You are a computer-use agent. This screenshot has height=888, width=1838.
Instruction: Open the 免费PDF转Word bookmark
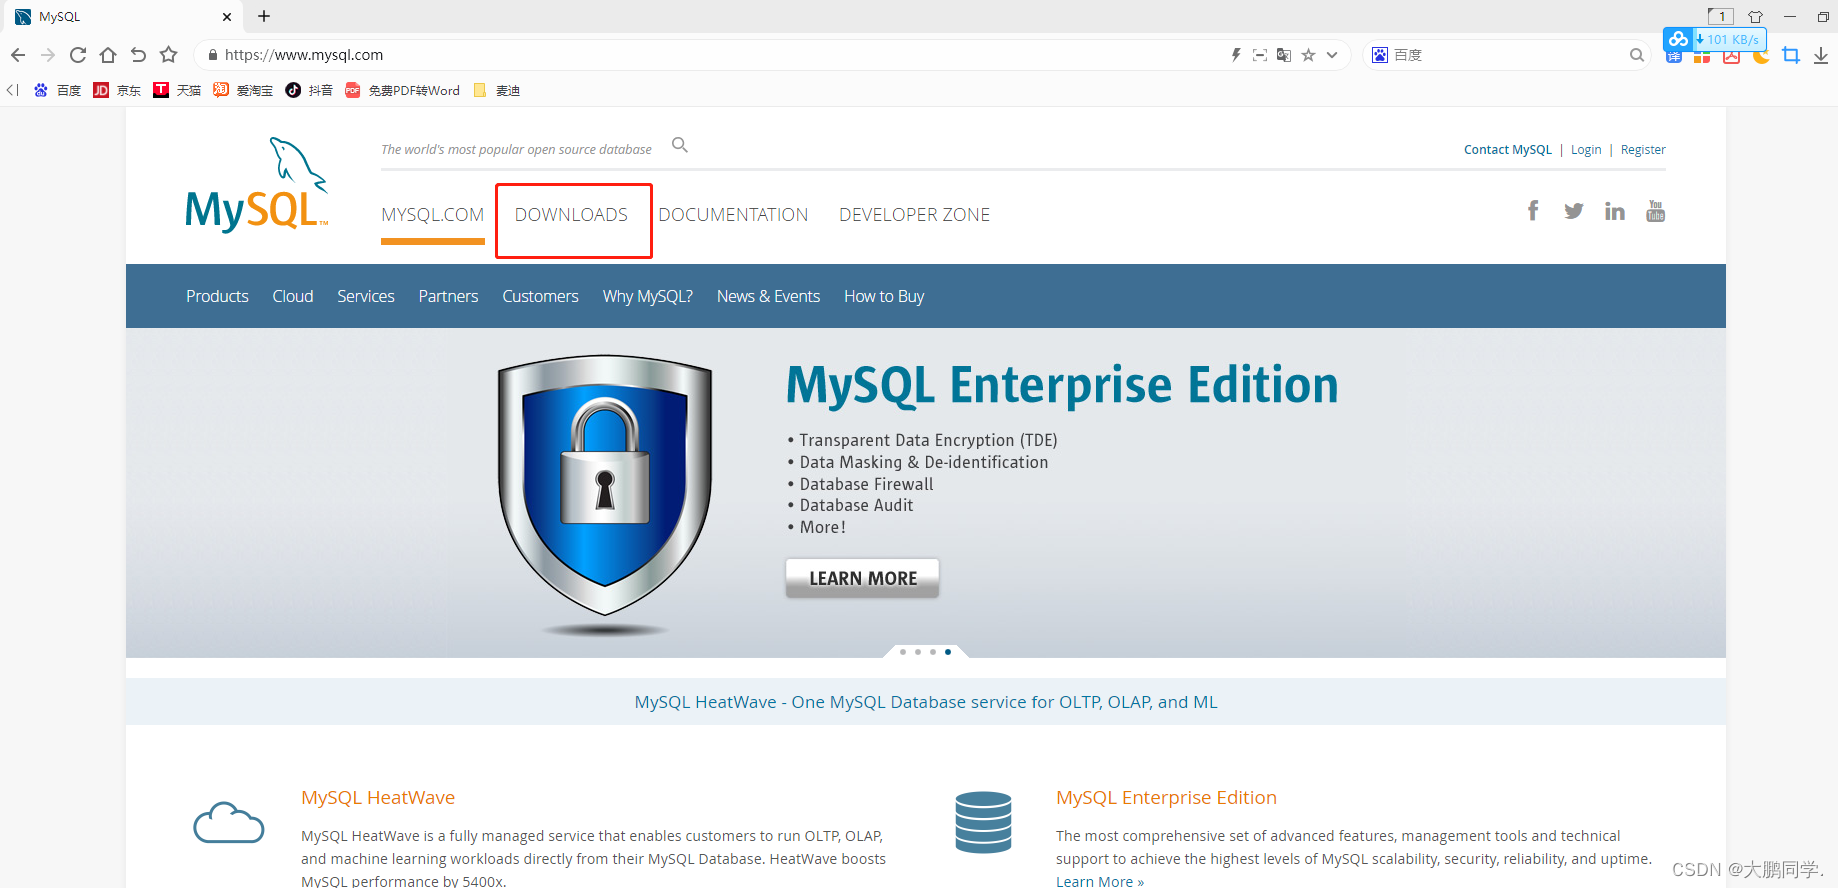pyautogui.click(x=402, y=90)
